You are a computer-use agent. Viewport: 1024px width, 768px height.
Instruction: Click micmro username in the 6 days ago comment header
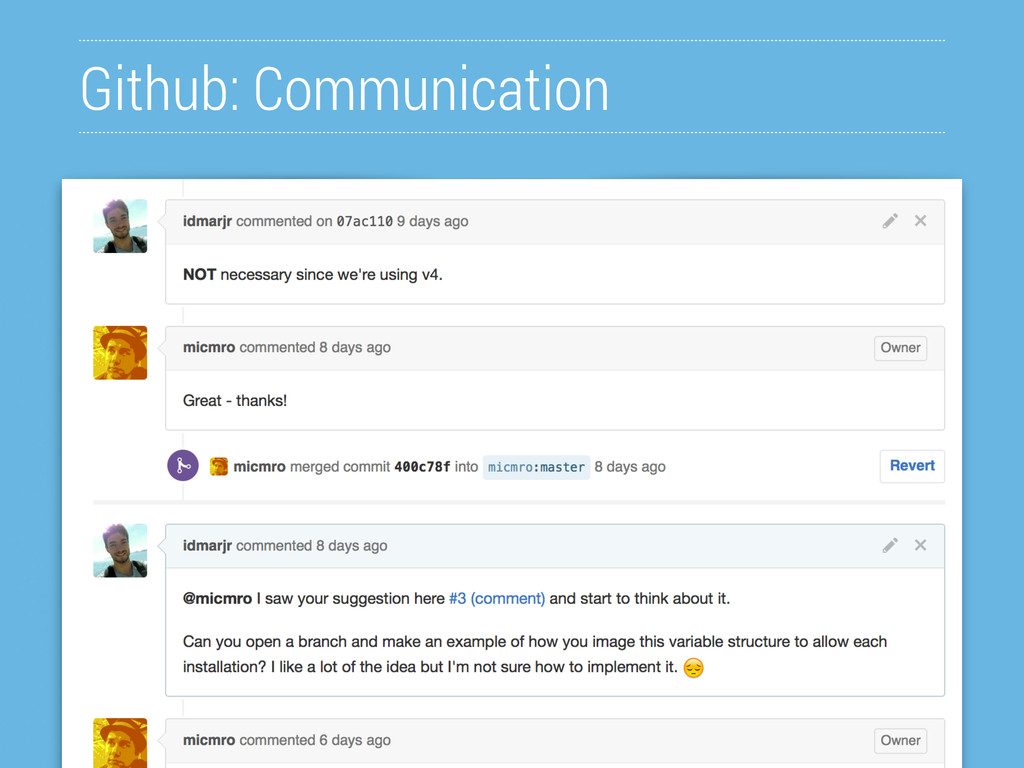tap(209, 740)
